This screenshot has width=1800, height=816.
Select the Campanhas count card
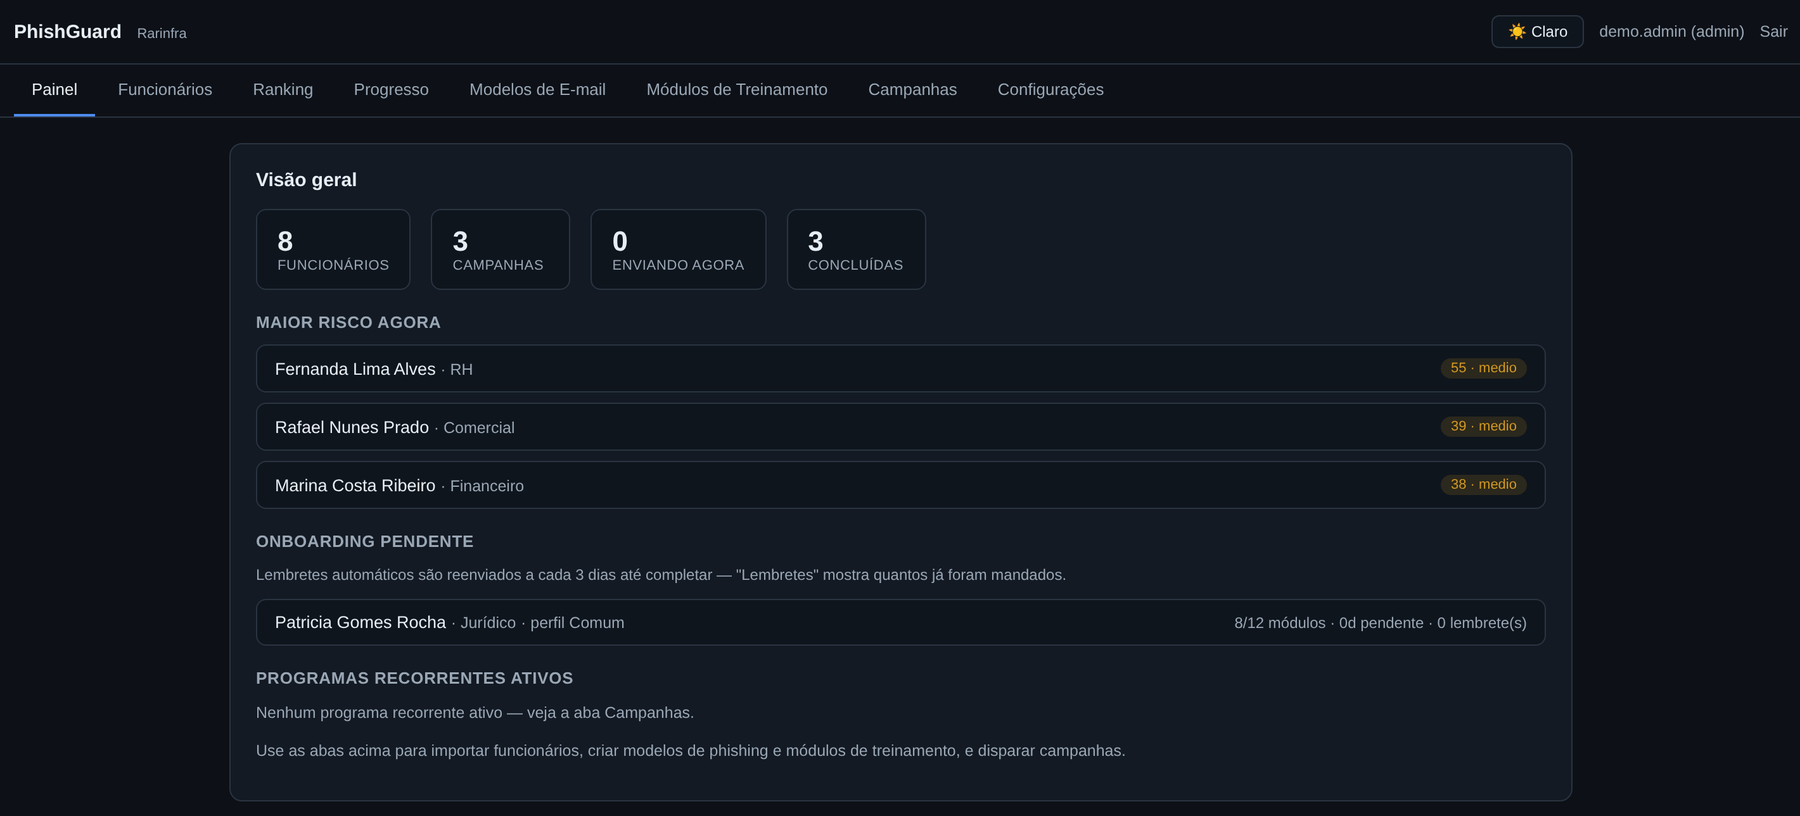(x=500, y=249)
